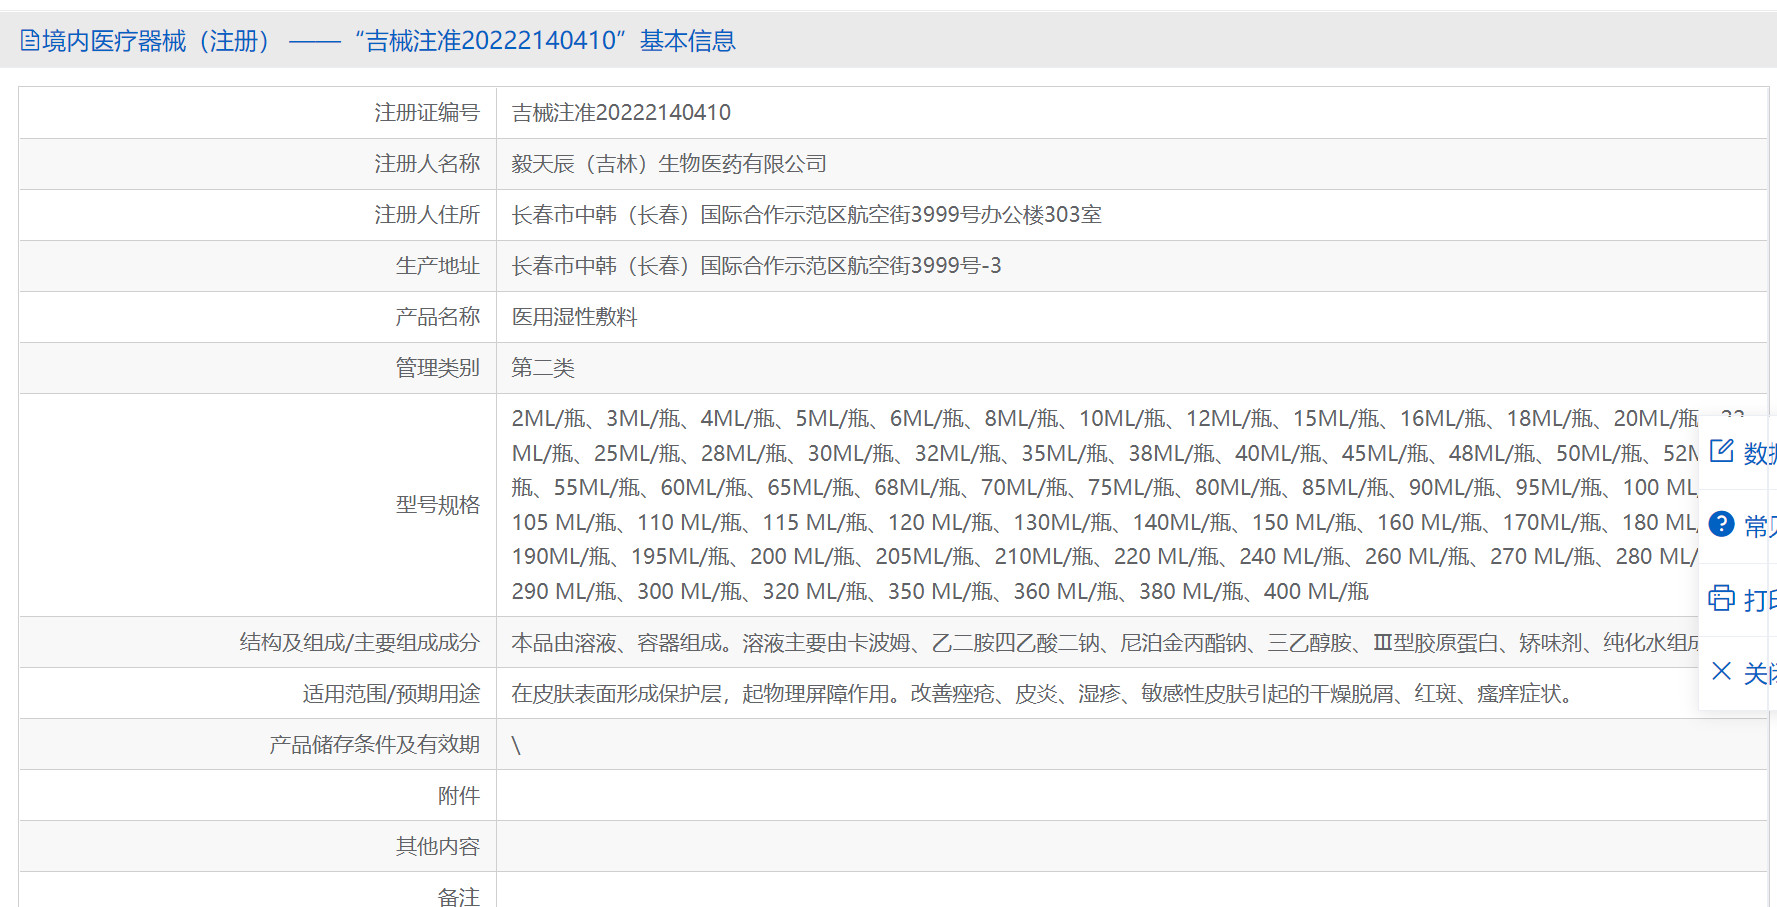Click the 产品储存条件及有效期 row label

point(374,745)
